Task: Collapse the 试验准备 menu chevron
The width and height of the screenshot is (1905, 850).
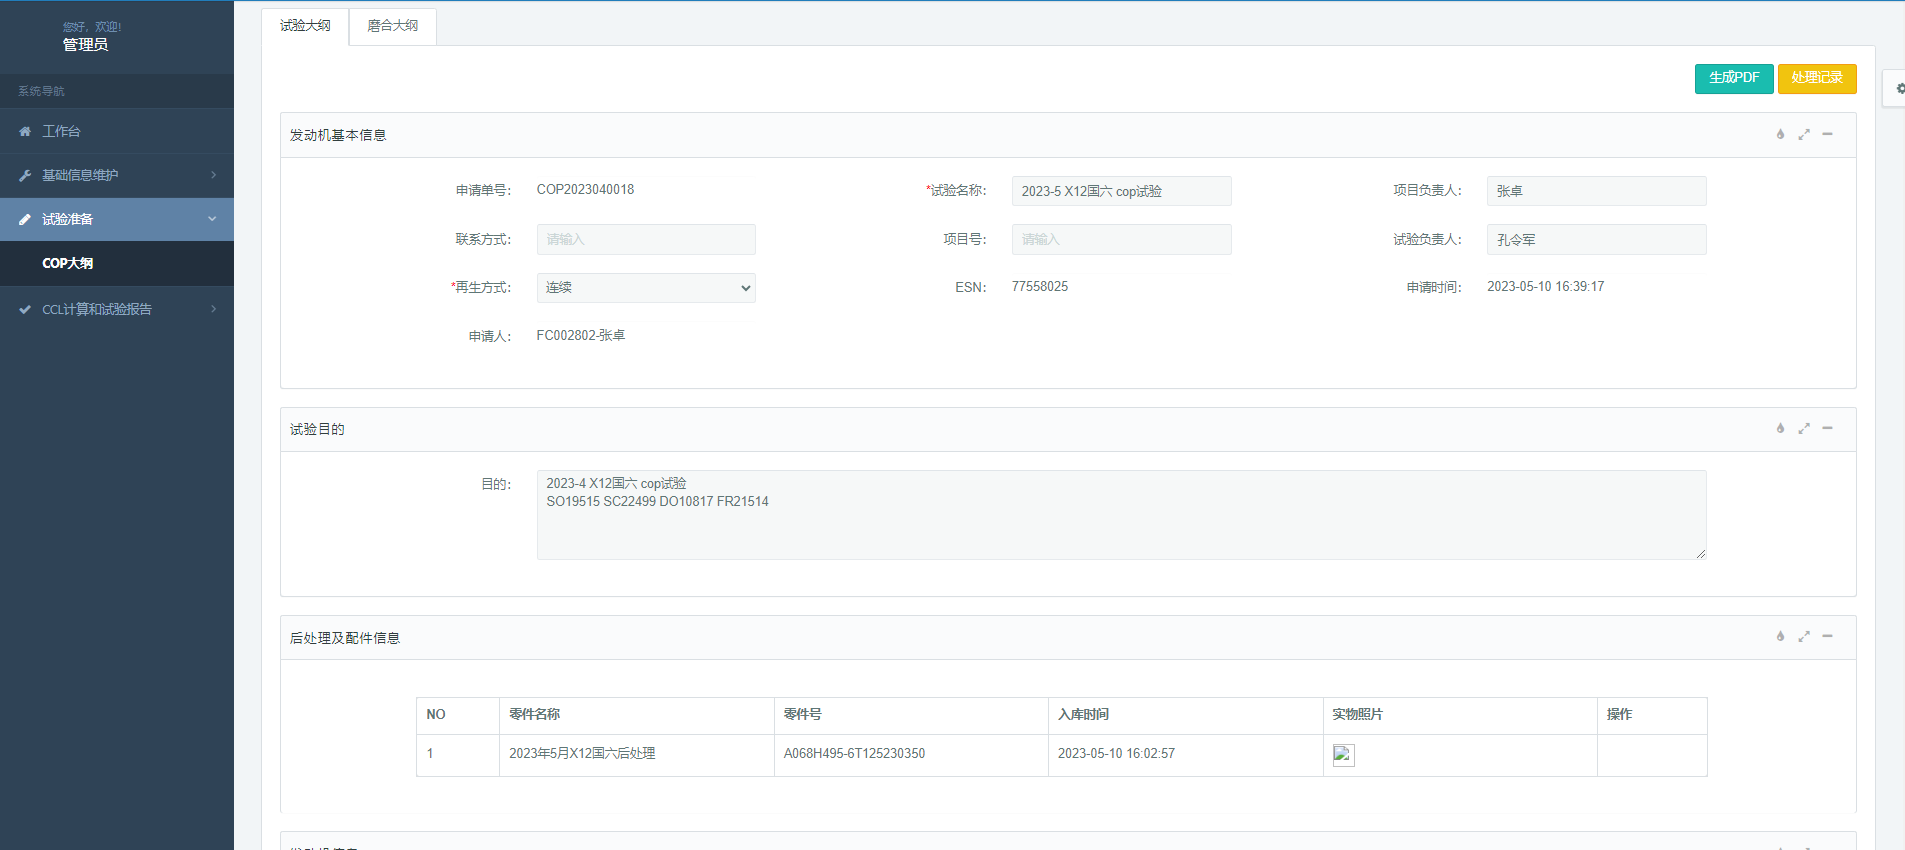Action: (212, 219)
